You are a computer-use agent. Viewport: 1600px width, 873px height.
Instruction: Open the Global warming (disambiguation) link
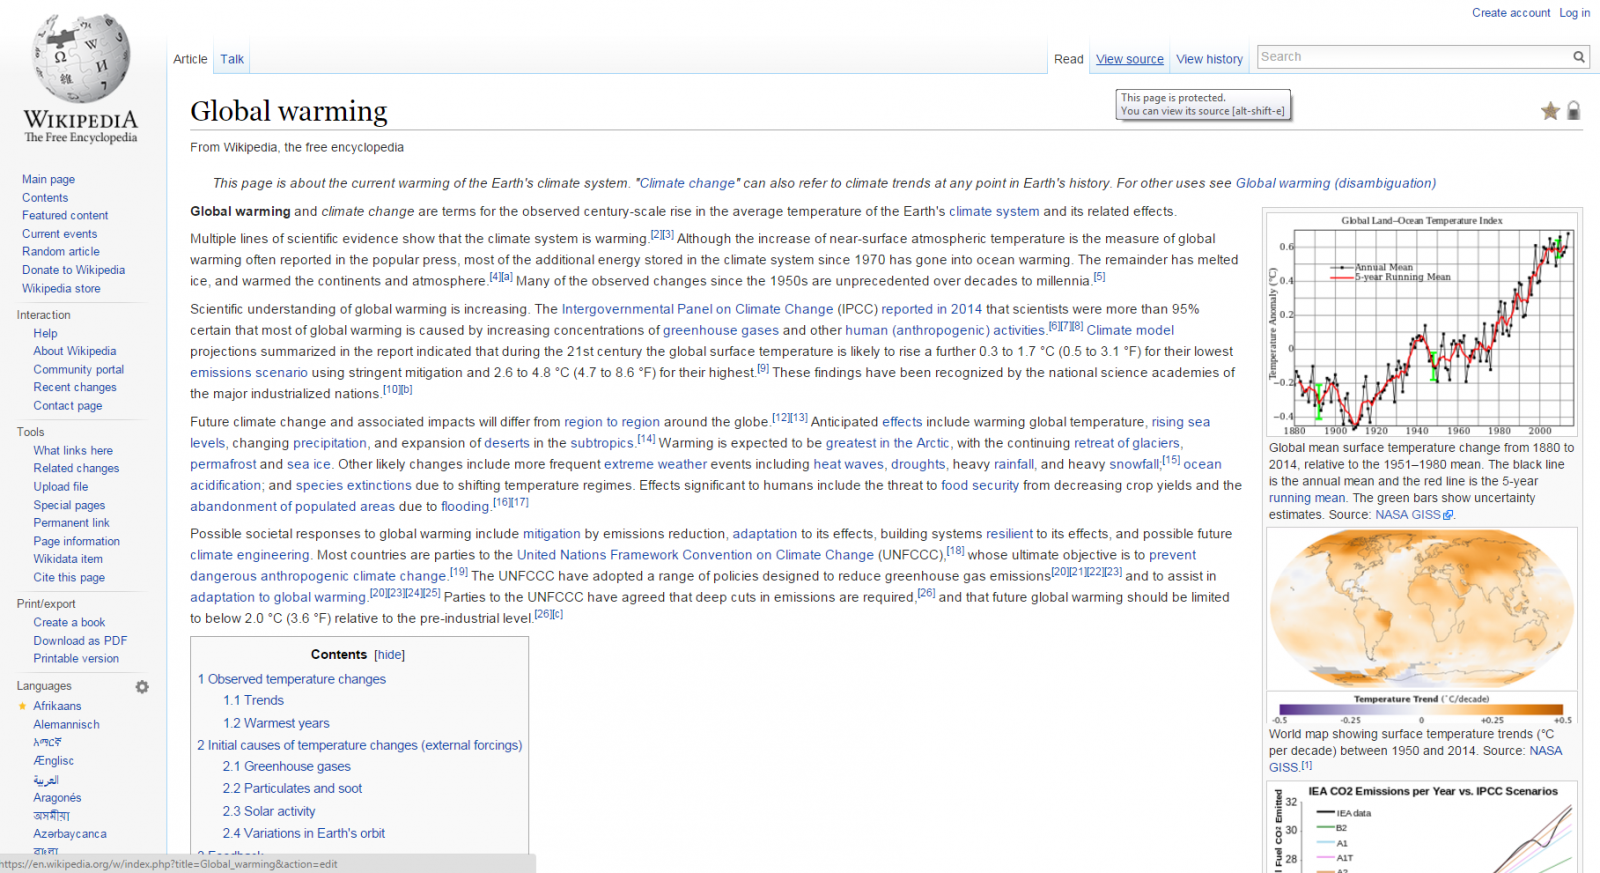(x=1336, y=184)
